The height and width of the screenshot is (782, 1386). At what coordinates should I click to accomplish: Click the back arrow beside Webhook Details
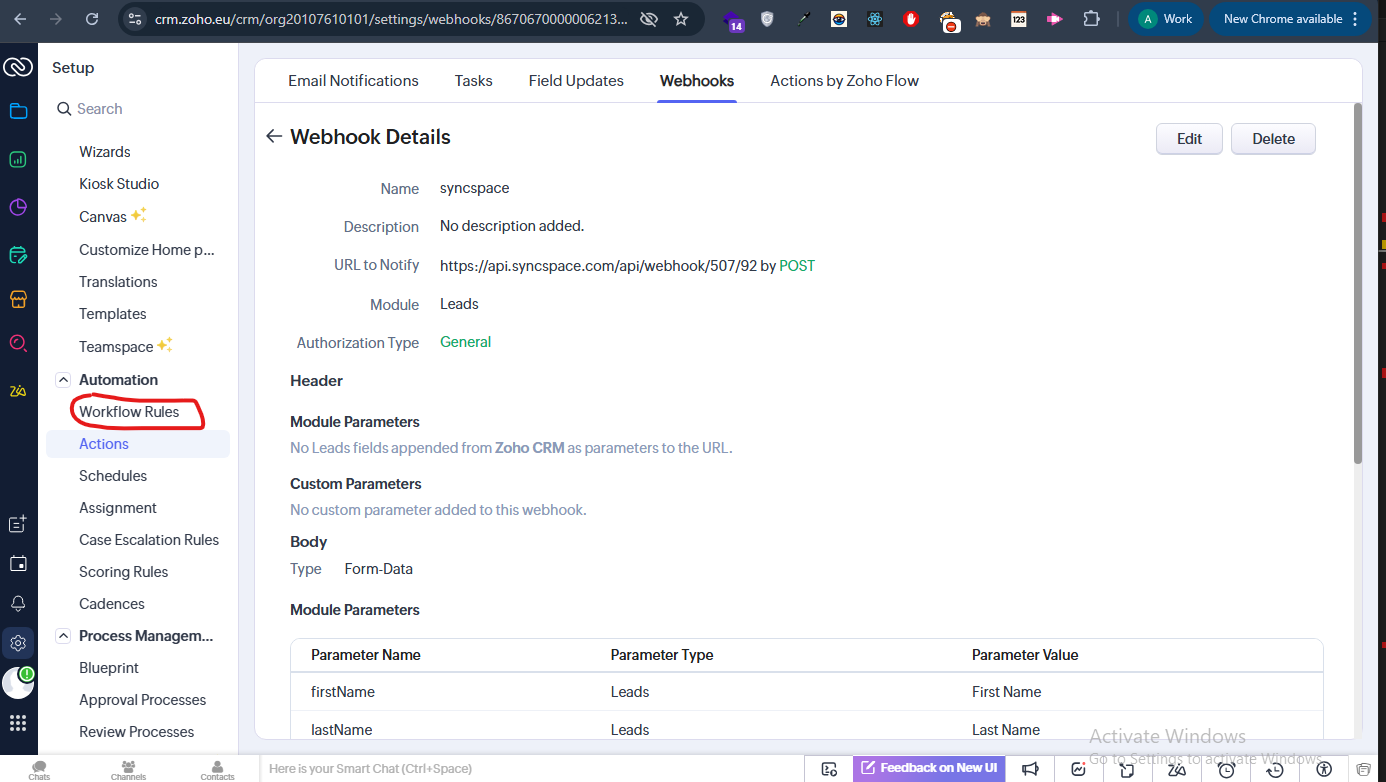[273, 137]
